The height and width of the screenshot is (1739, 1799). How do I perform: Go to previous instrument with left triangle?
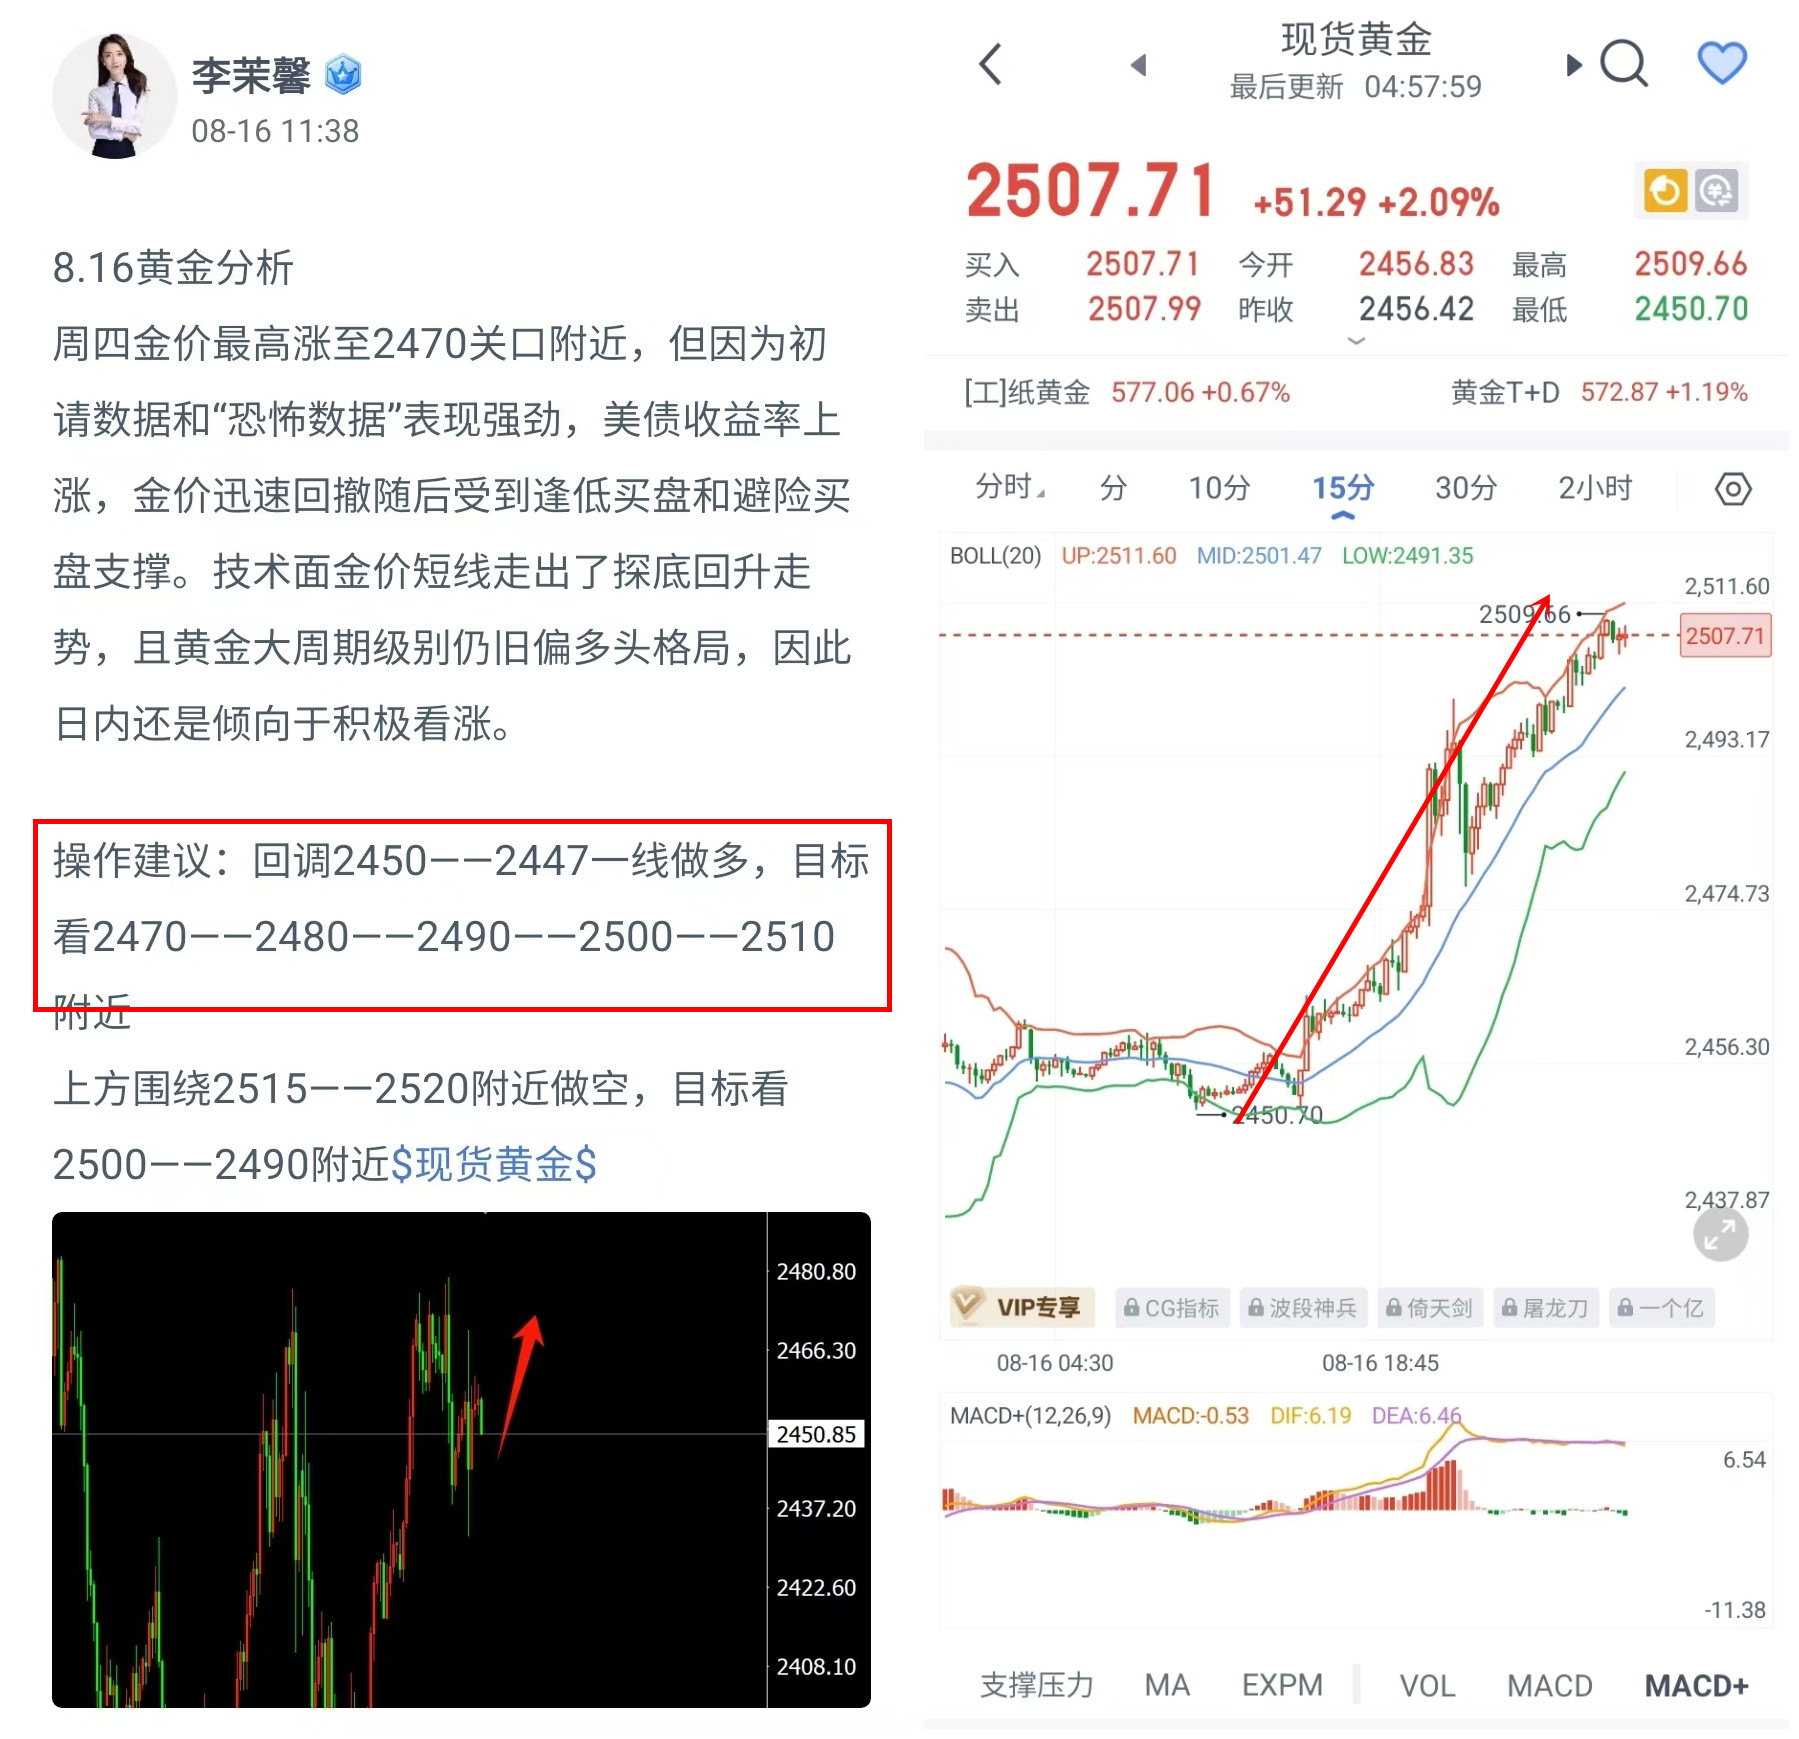(x=1138, y=65)
